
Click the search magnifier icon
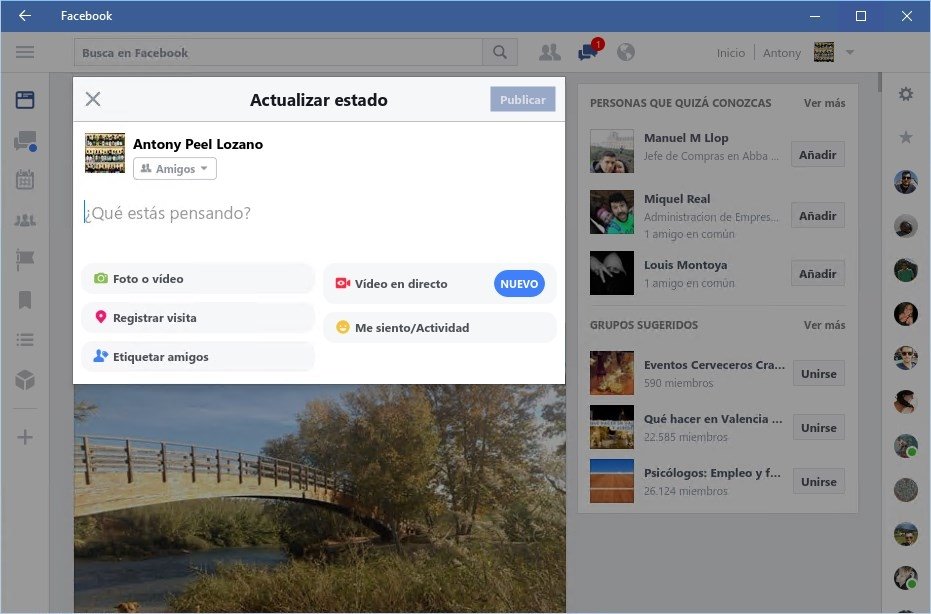(x=500, y=52)
